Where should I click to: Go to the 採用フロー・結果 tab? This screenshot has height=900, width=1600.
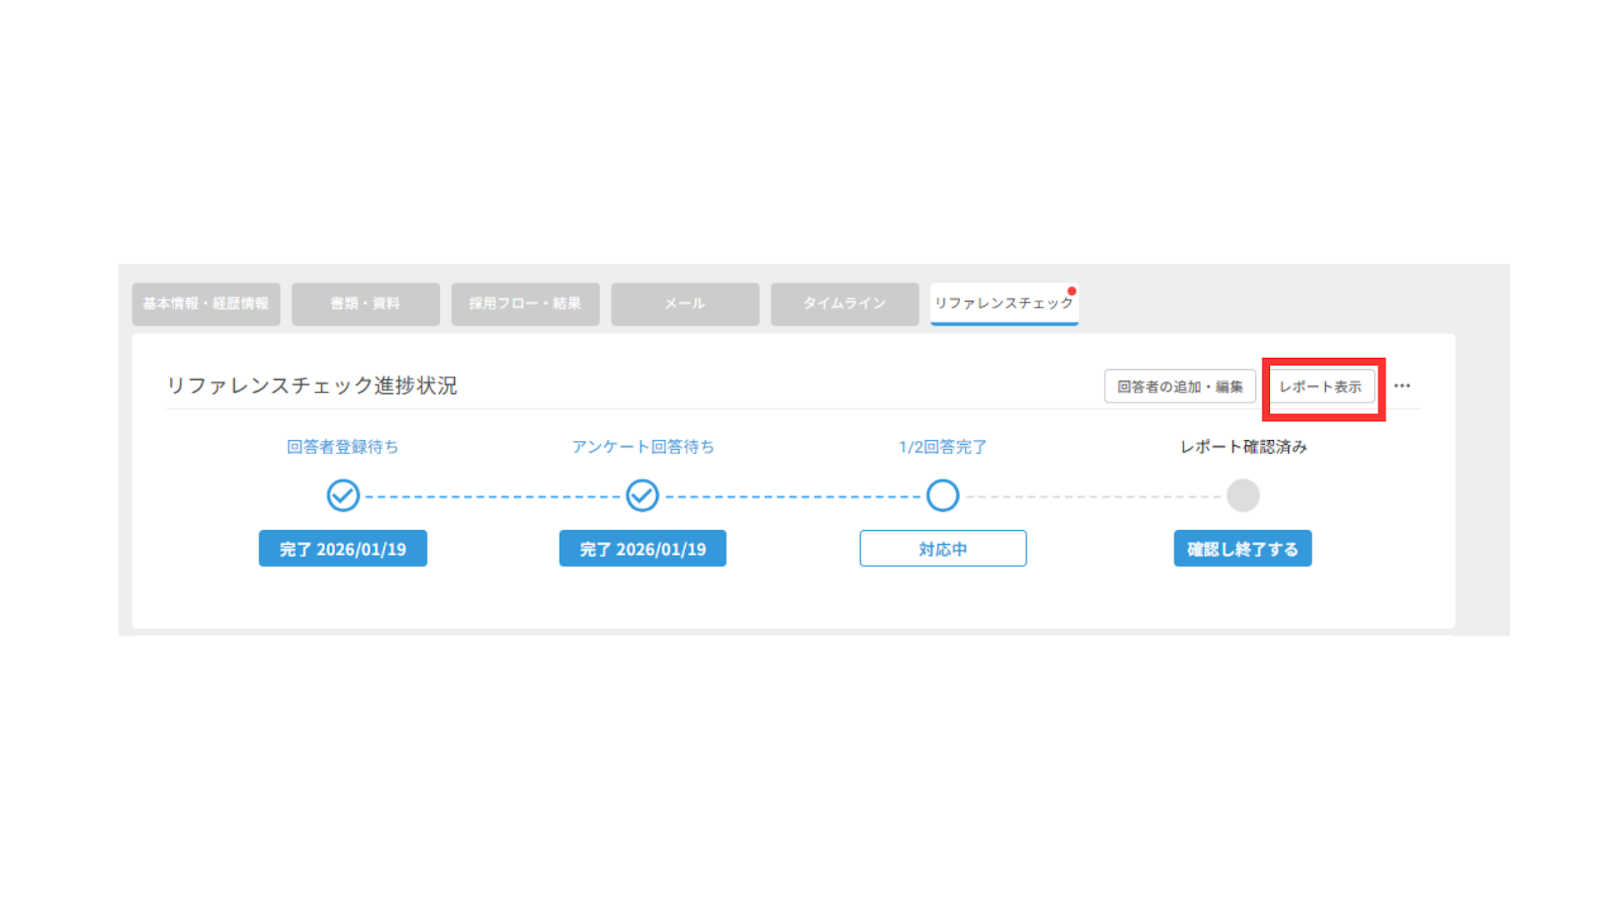click(x=525, y=304)
